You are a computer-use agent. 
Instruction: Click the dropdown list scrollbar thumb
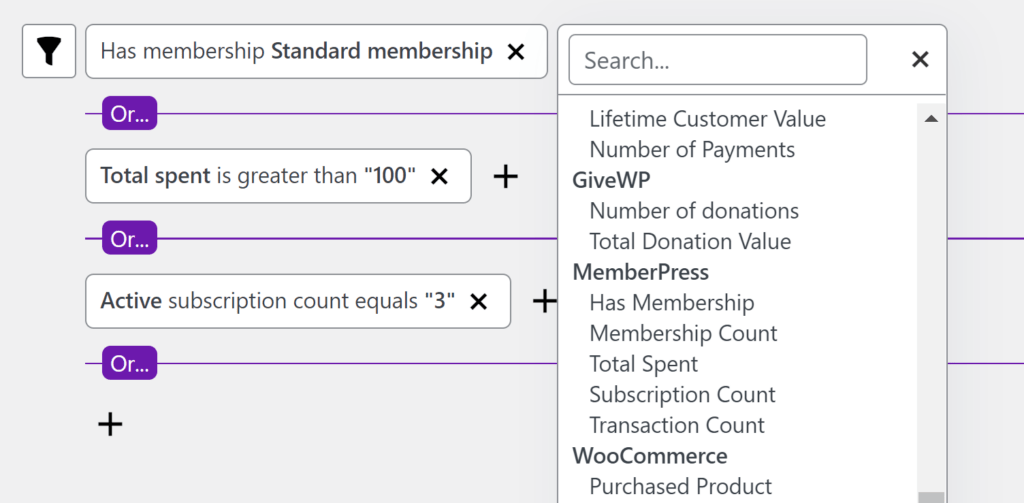pos(931,497)
